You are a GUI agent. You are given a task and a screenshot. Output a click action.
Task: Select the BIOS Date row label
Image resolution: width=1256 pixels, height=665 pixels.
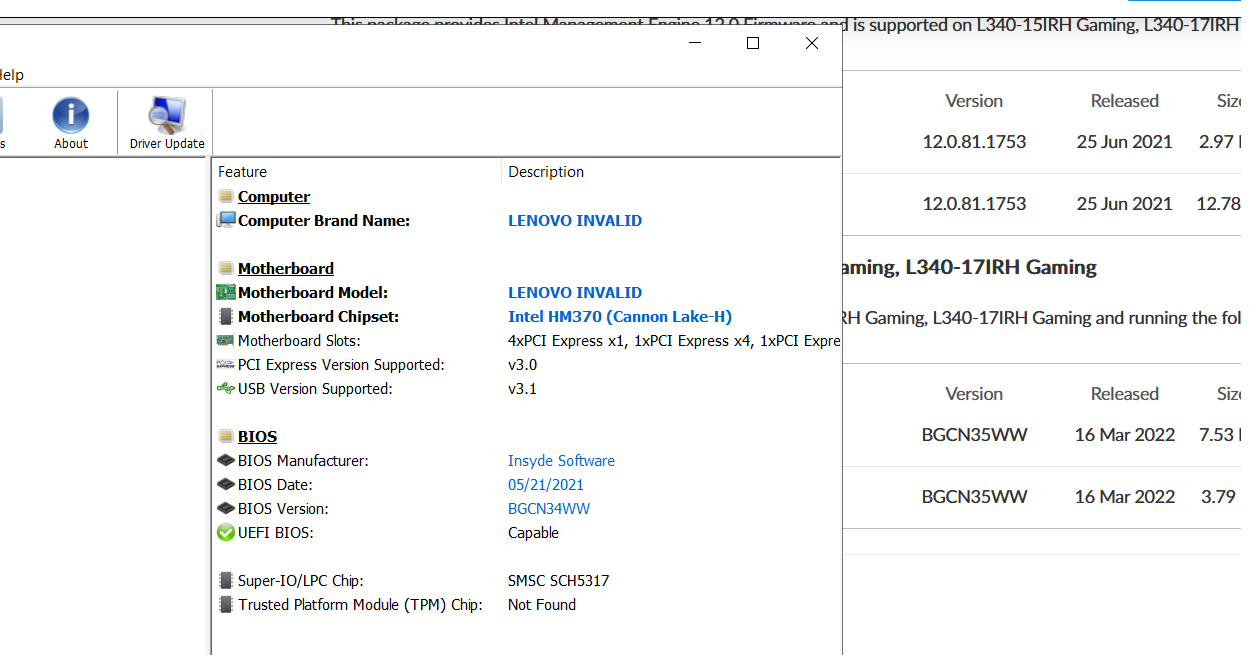point(275,485)
